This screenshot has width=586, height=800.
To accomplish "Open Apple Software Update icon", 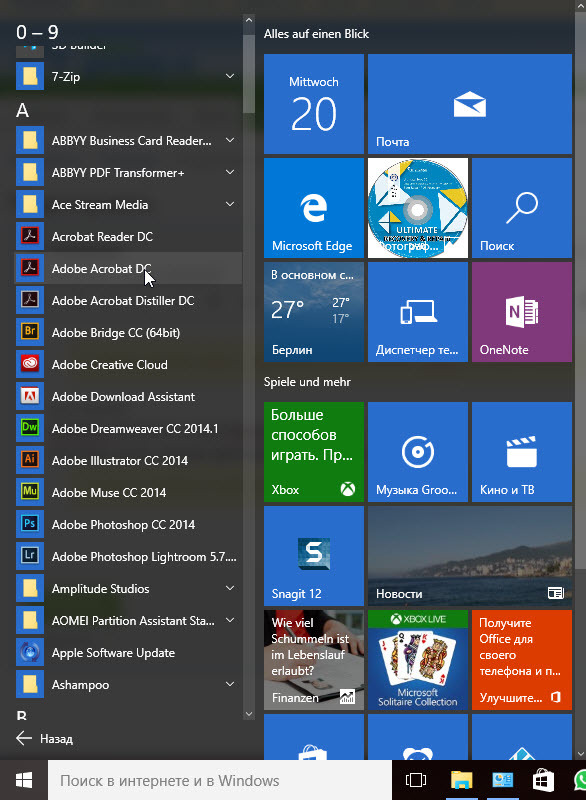I will click(30, 653).
